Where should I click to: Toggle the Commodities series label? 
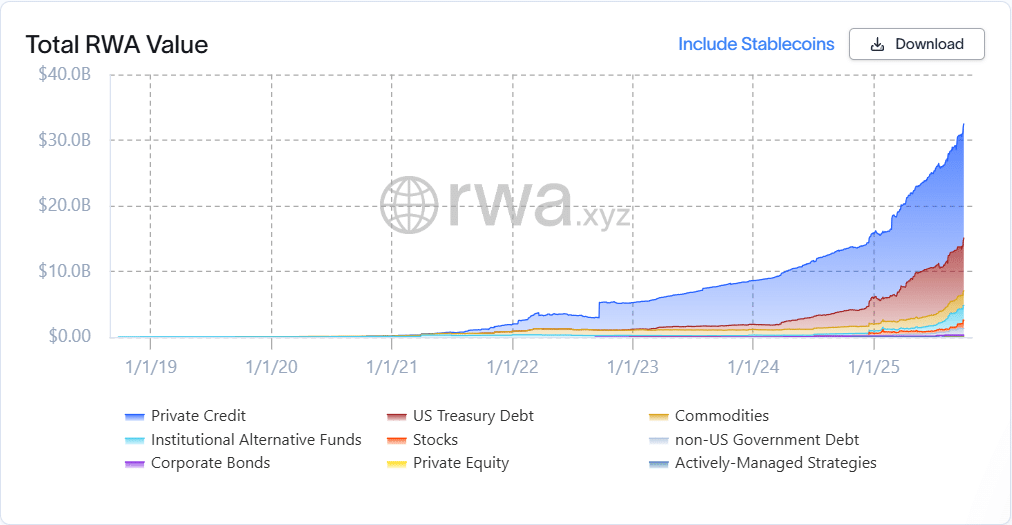721,416
